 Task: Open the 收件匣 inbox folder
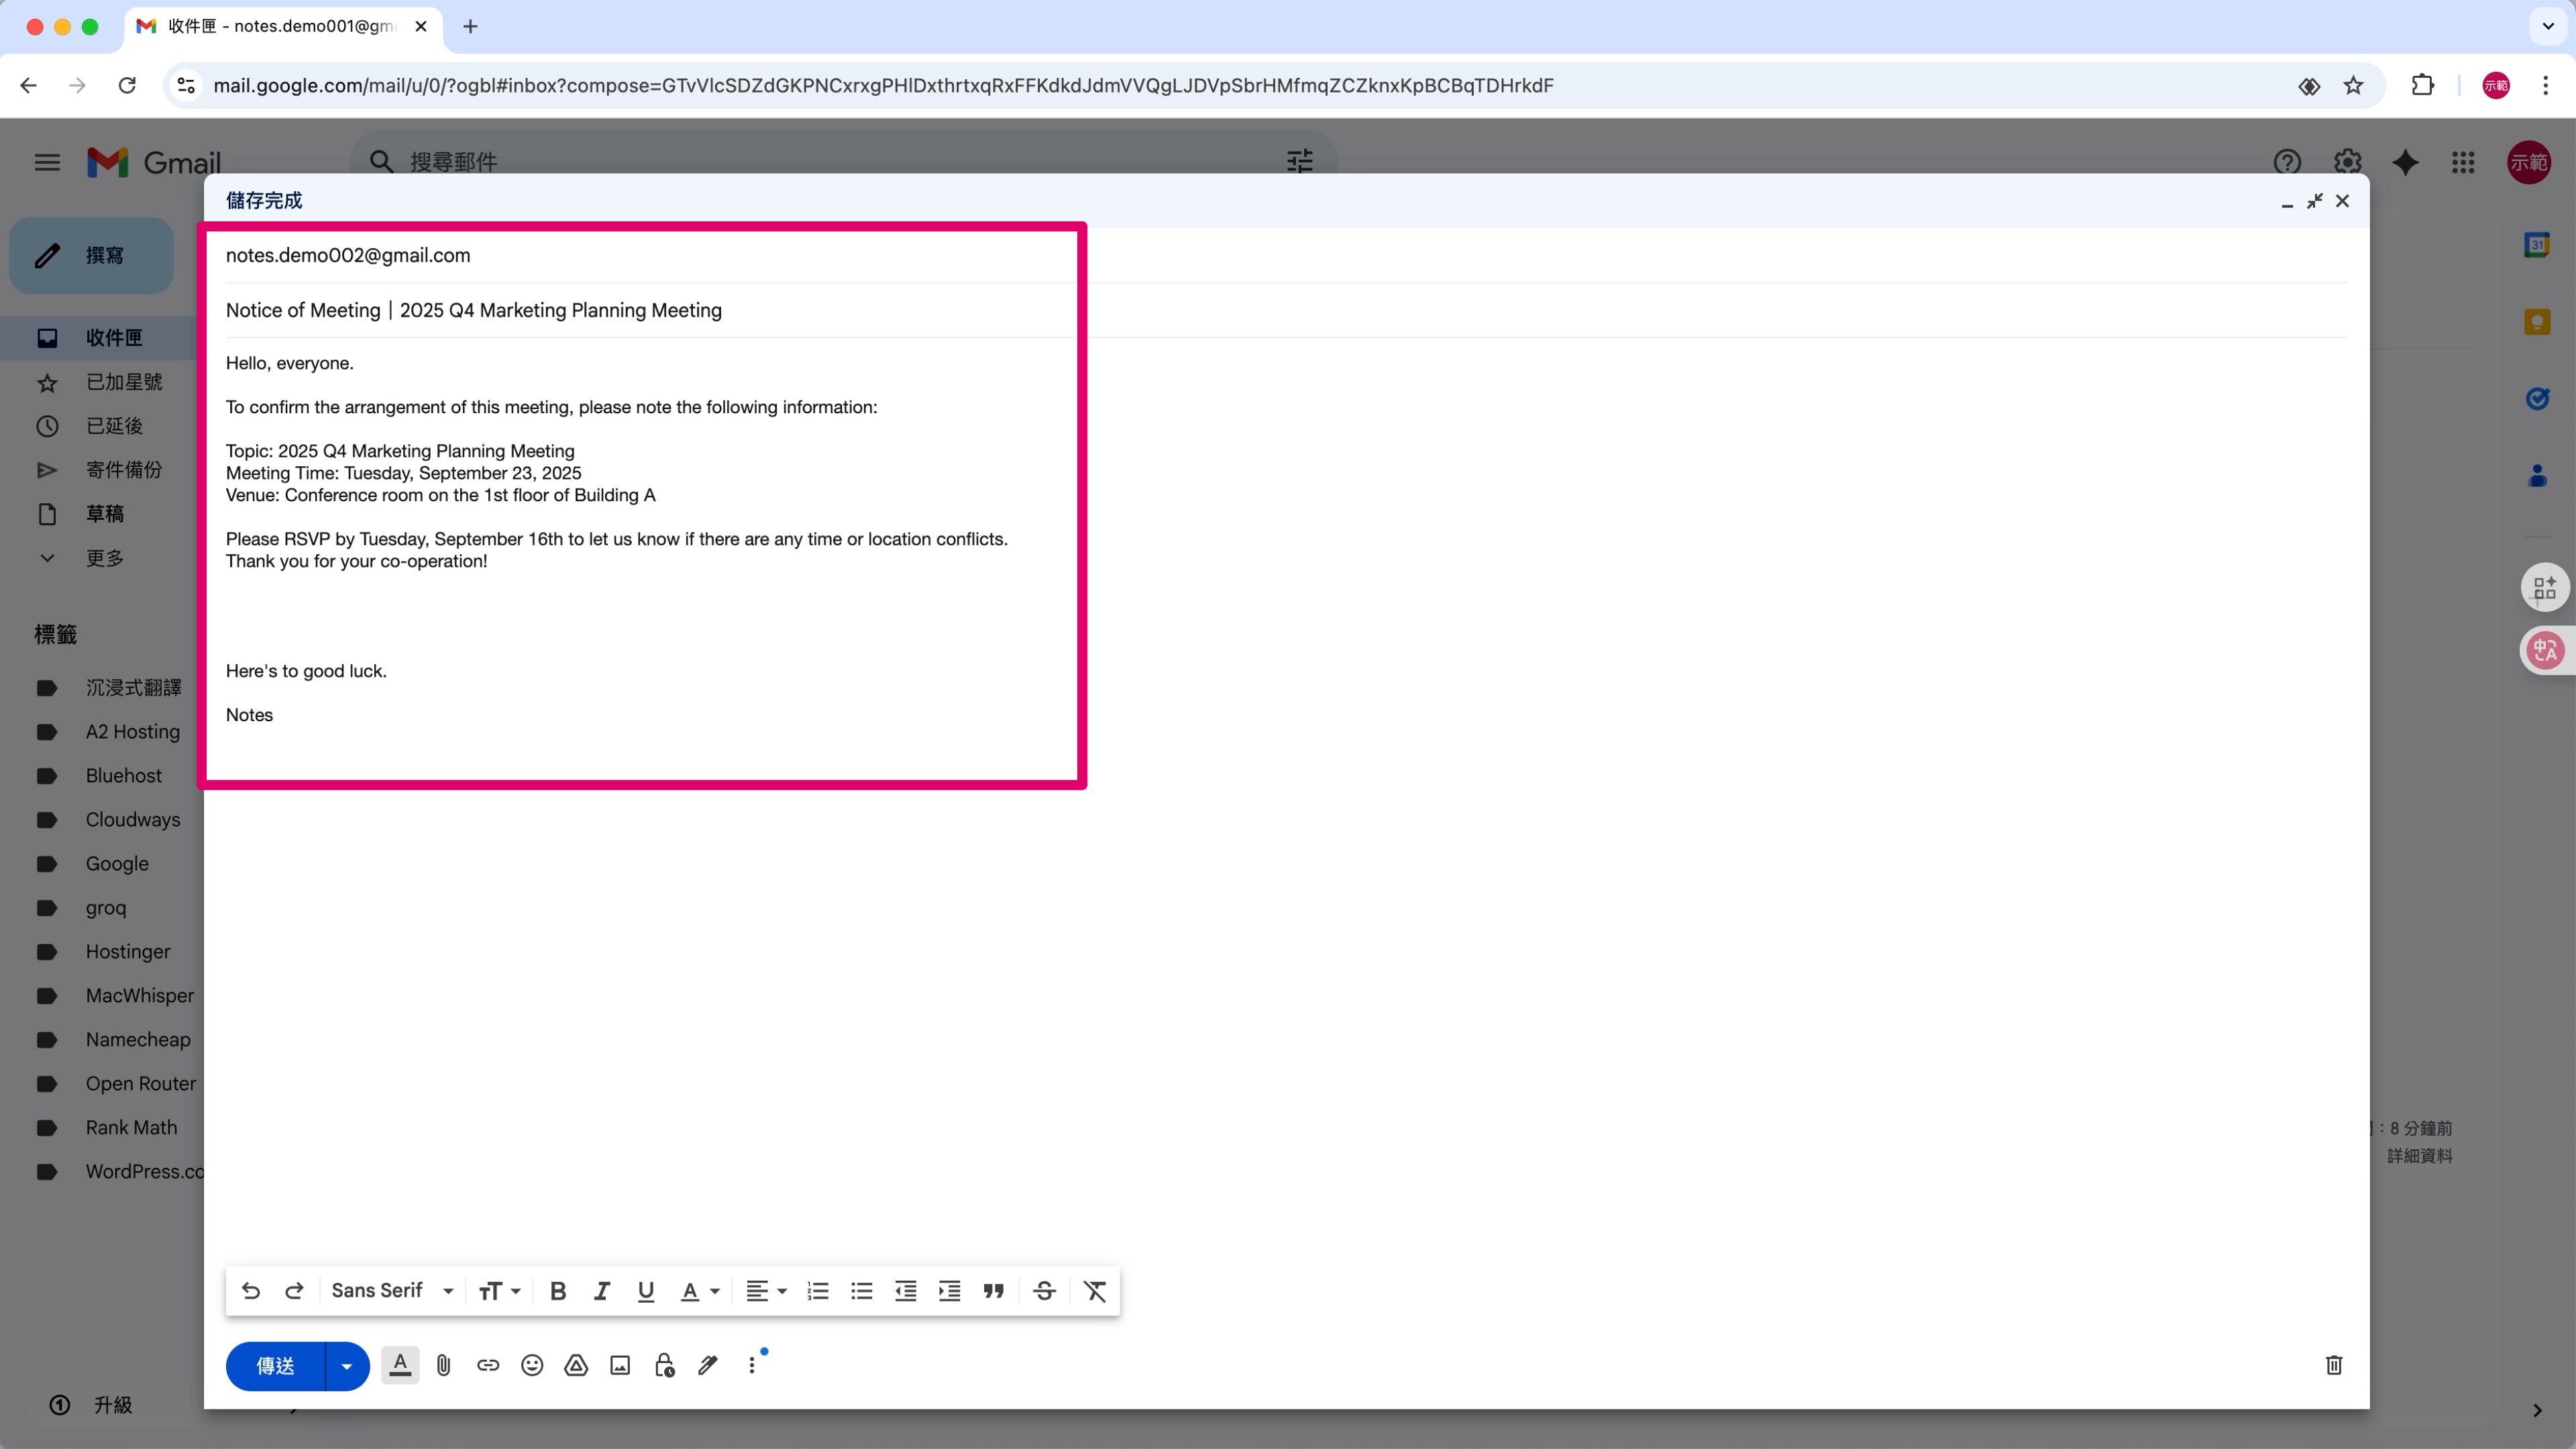[x=100, y=338]
